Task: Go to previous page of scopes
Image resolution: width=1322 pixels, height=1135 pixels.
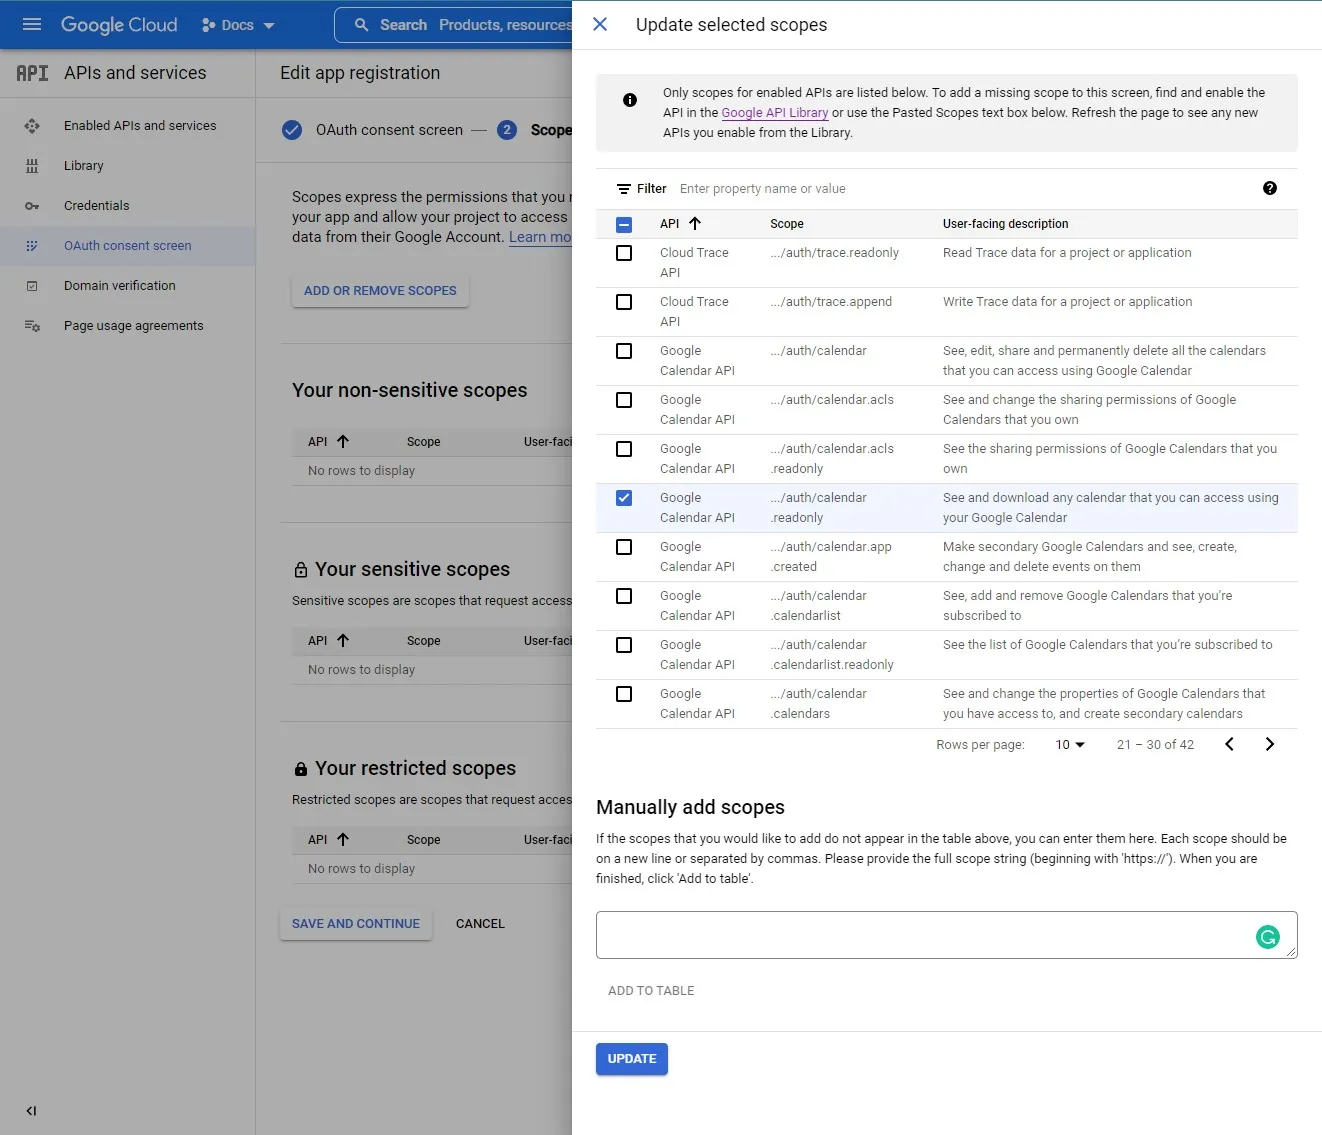Action: coord(1229,744)
